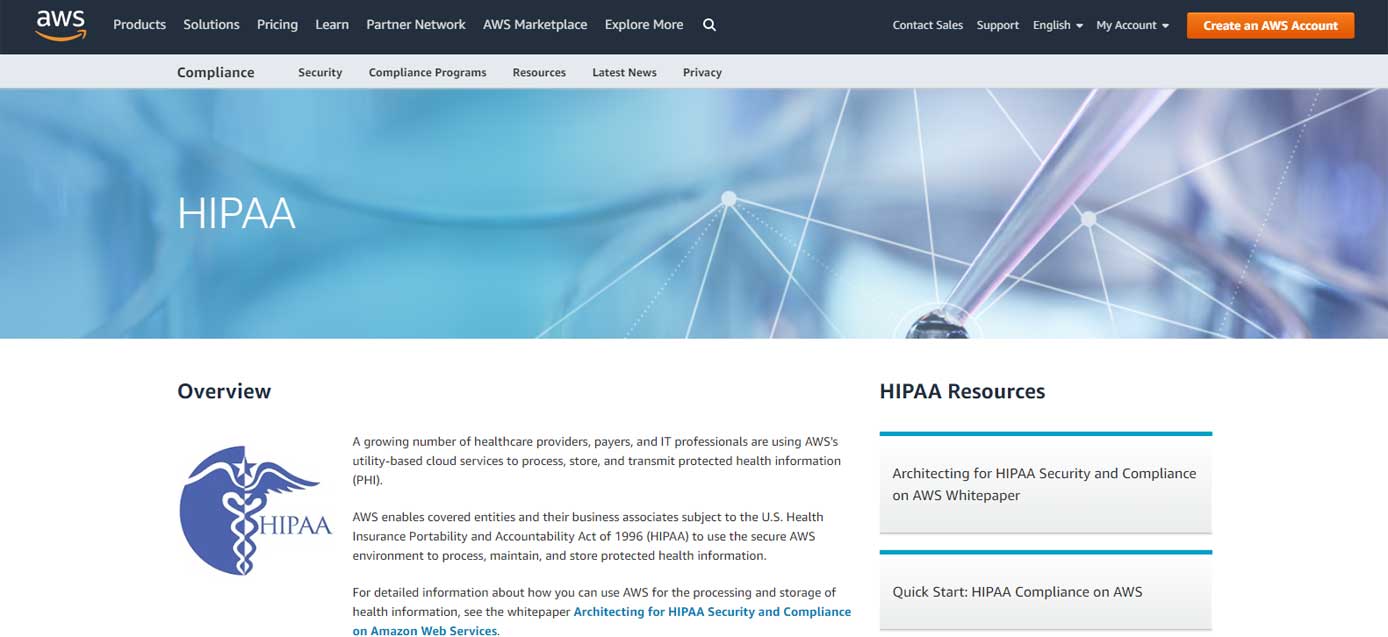The height and width of the screenshot is (637, 1388).
Task: Select the Latest News tab
Action: point(624,72)
